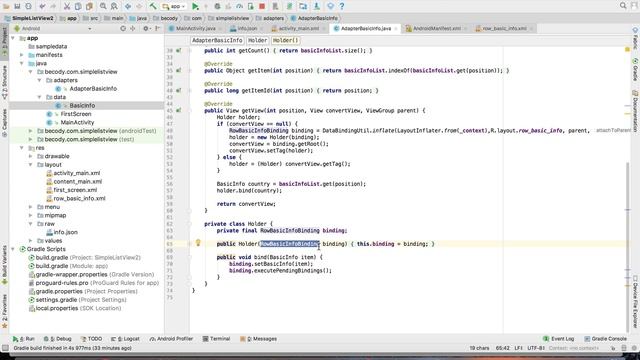Click Collapse All icon in Project panel

coord(133,29)
